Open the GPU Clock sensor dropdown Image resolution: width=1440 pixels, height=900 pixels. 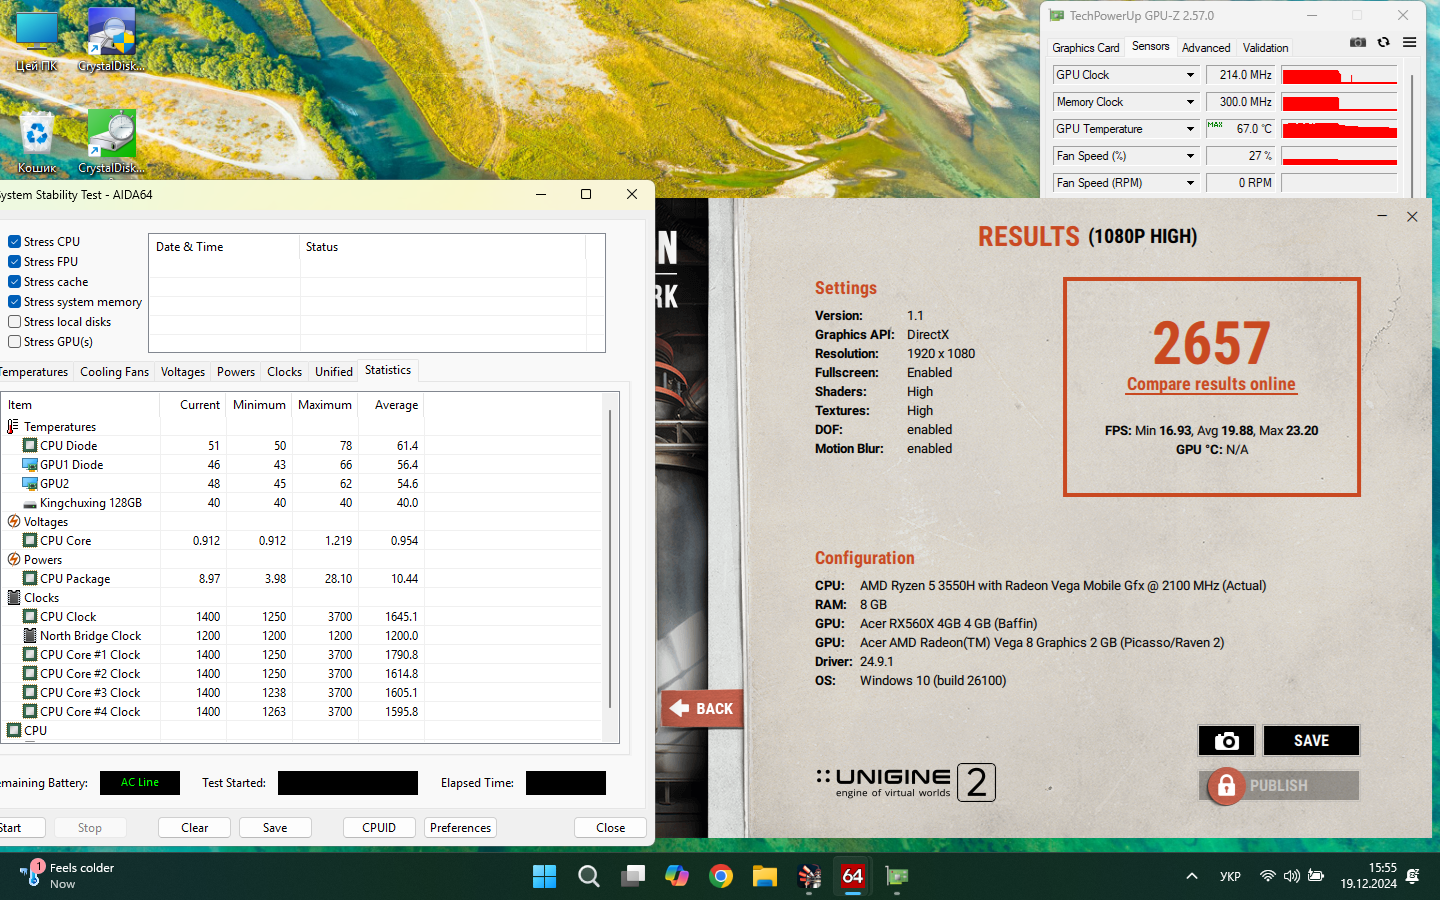1190,75
